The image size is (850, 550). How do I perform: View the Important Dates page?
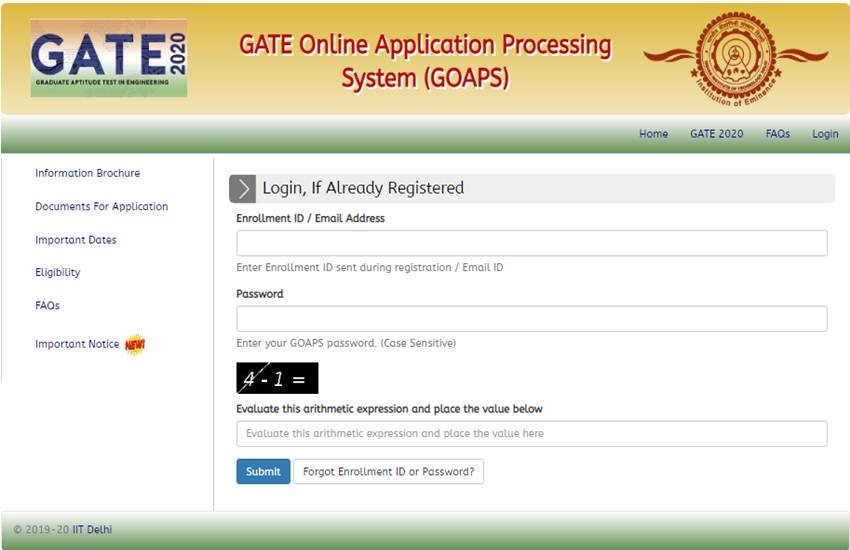coord(75,240)
